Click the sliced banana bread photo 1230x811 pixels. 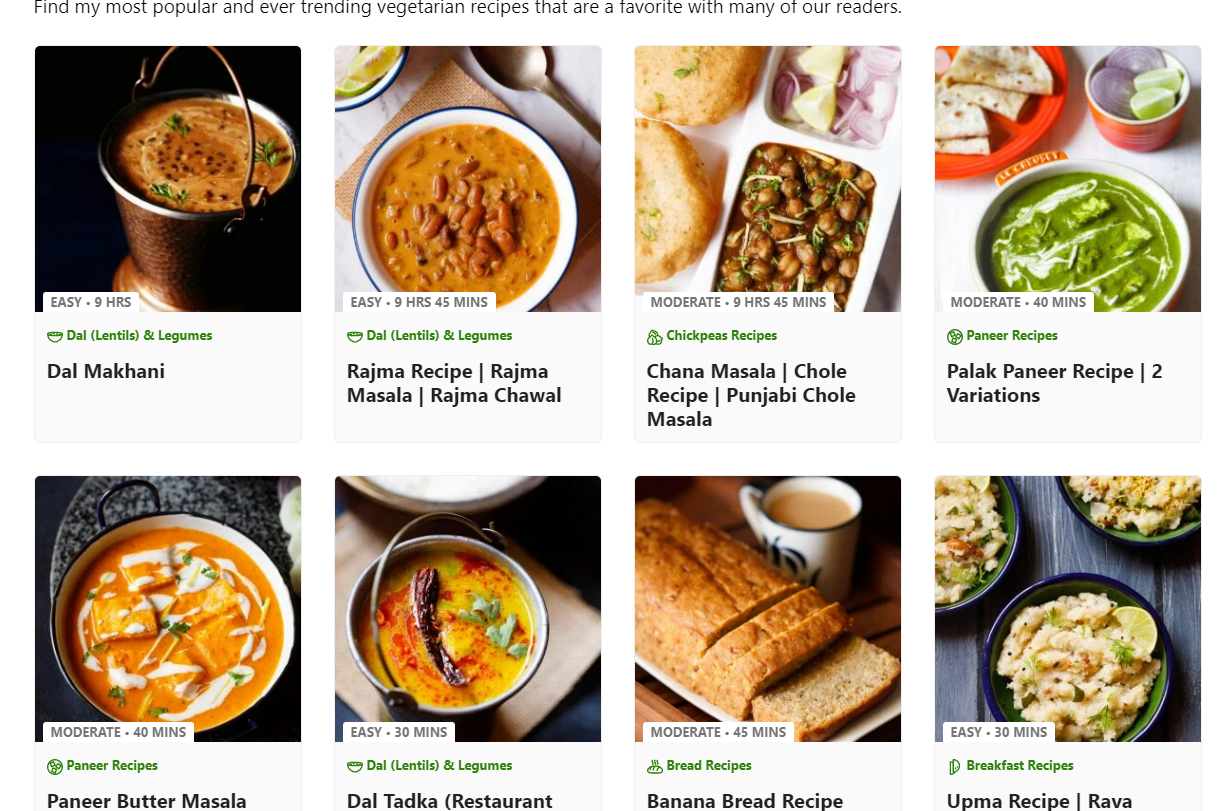pos(768,610)
